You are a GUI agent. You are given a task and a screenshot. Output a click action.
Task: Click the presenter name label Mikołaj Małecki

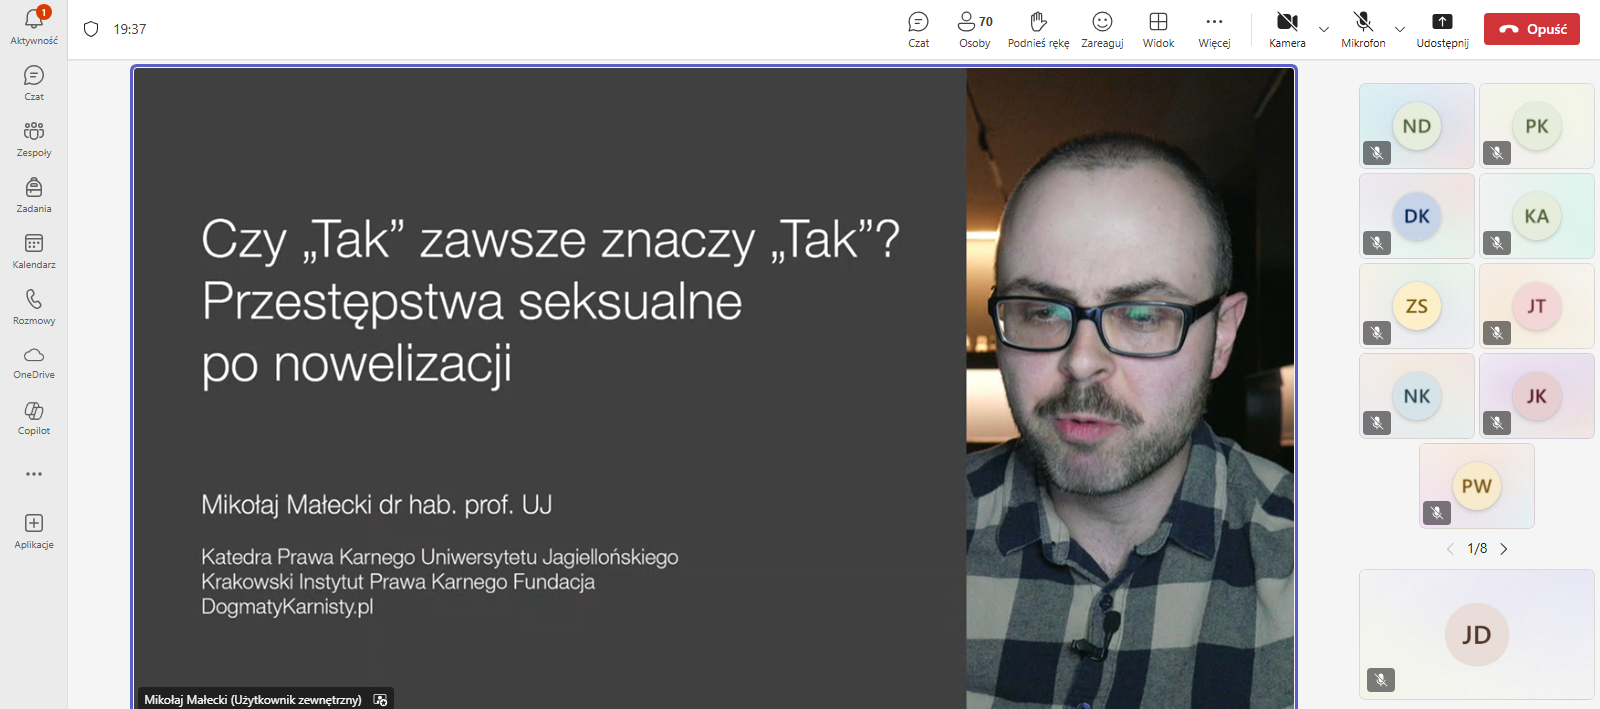click(x=252, y=700)
